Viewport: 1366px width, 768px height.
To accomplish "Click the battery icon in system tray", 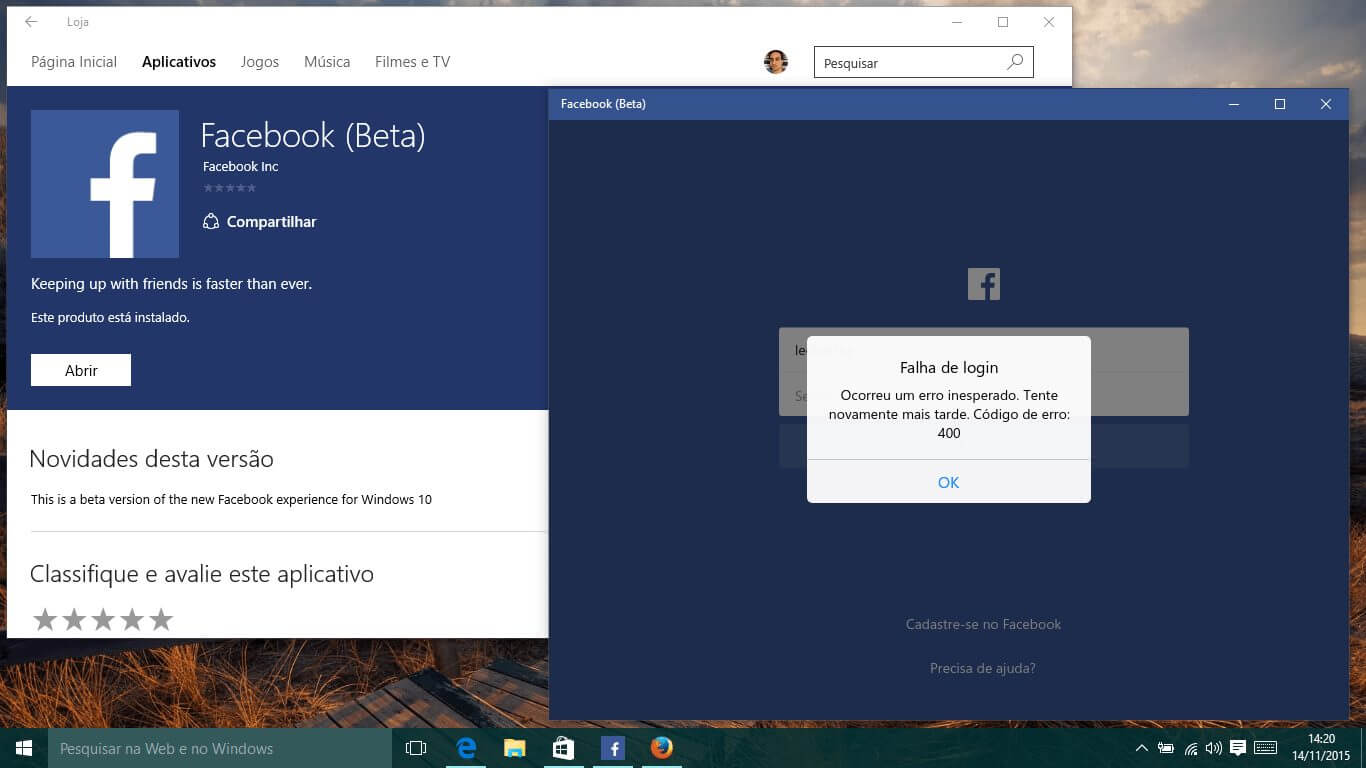I will coord(1166,748).
